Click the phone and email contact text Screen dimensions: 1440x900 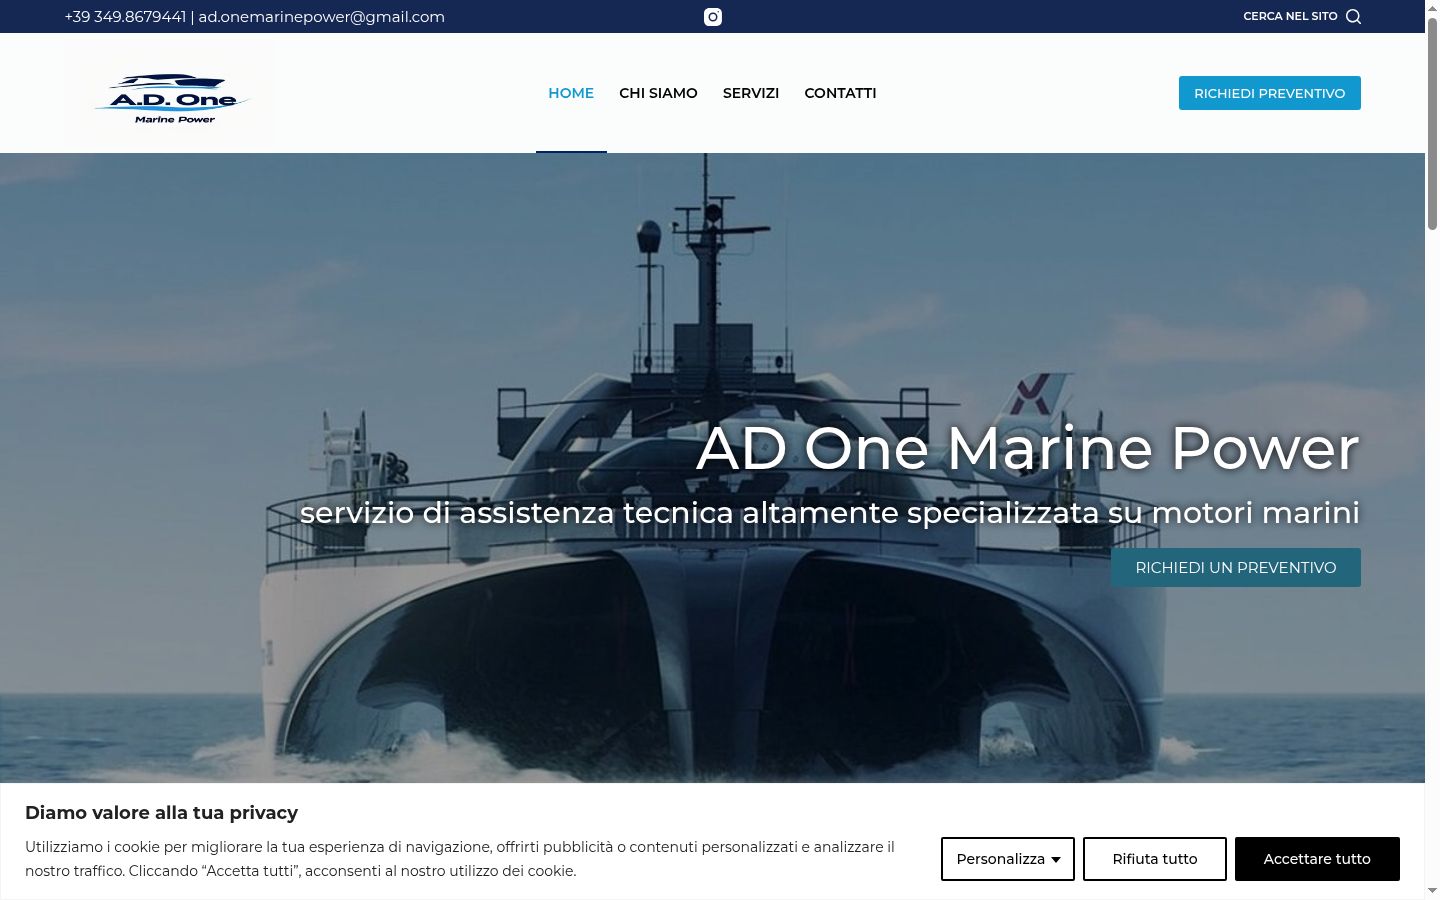pos(255,17)
